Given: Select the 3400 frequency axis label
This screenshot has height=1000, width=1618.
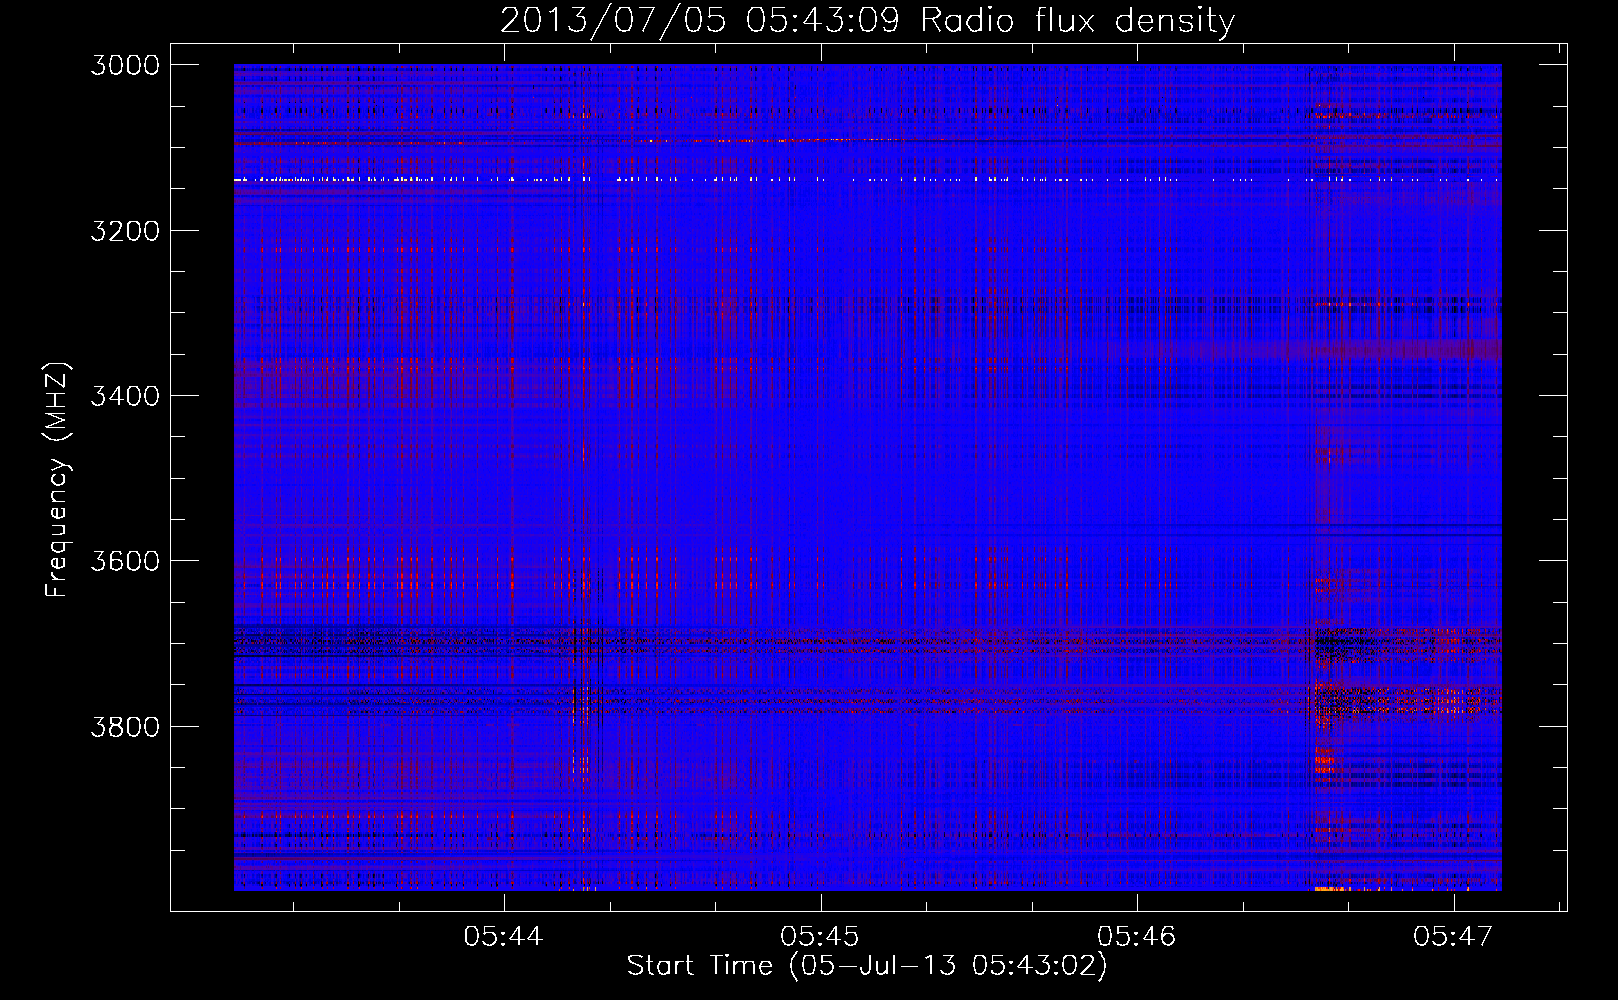Looking at the screenshot, I should (125, 396).
